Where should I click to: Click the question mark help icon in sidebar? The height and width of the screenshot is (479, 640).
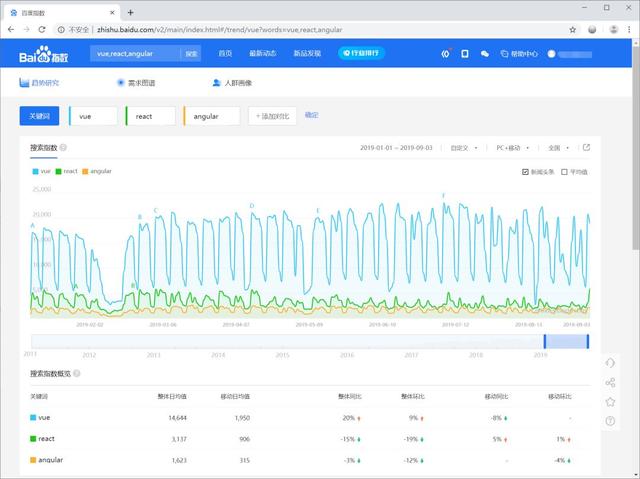tap(610, 421)
